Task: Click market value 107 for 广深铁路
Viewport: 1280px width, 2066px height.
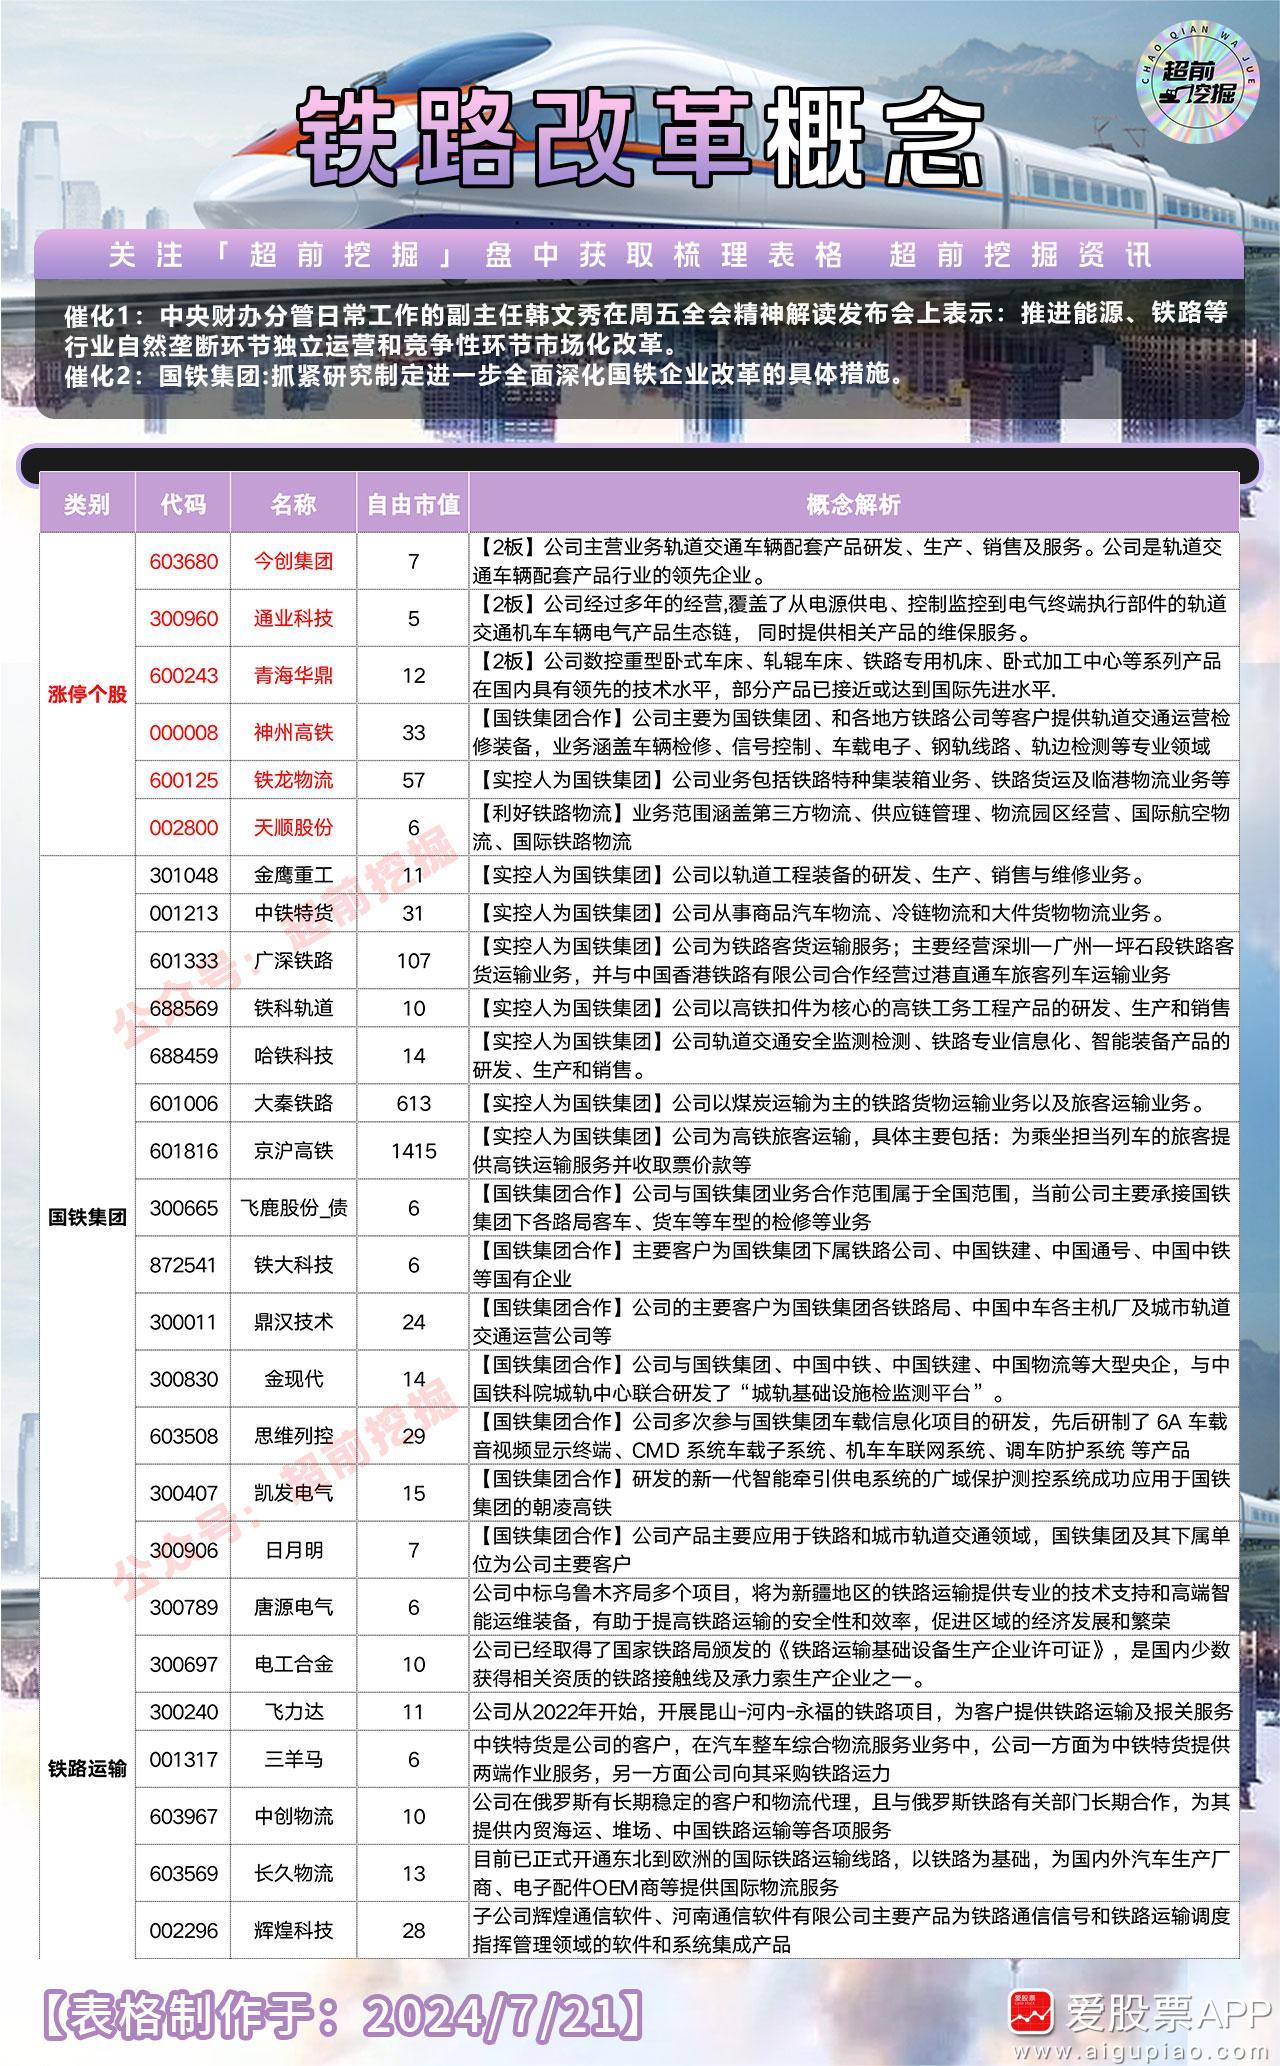Action: [x=413, y=960]
